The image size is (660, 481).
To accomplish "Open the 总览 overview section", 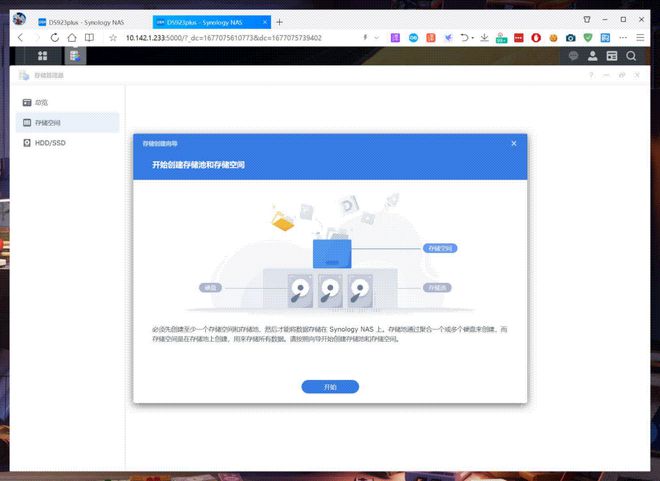I will (42, 102).
